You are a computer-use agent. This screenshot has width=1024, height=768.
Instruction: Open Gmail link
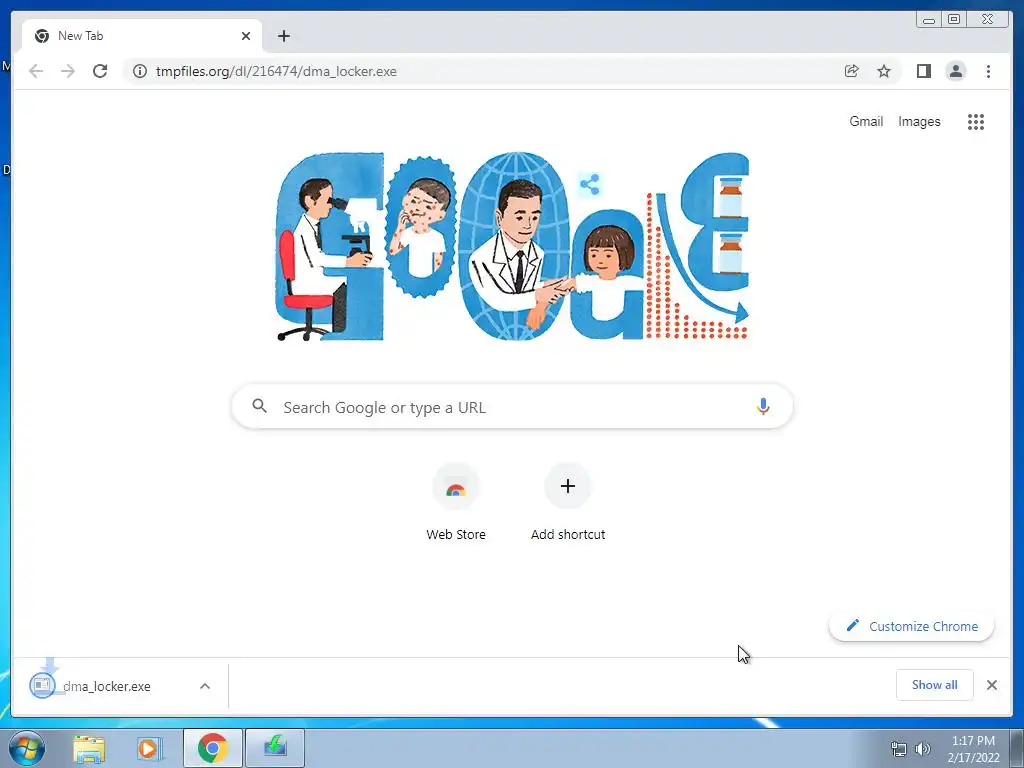pos(866,121)
